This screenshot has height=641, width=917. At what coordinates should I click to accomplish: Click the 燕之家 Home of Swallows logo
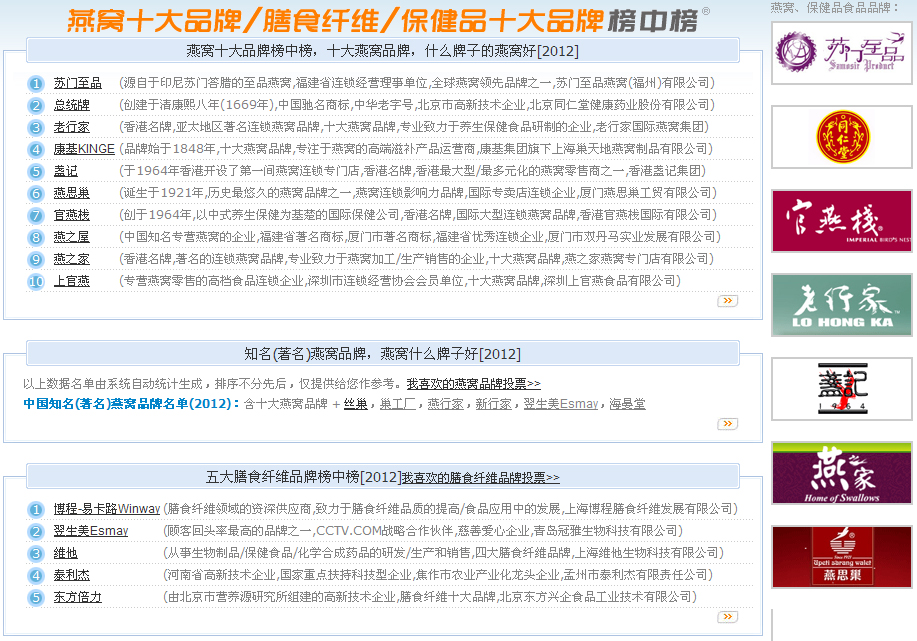[x=842, y=473]
